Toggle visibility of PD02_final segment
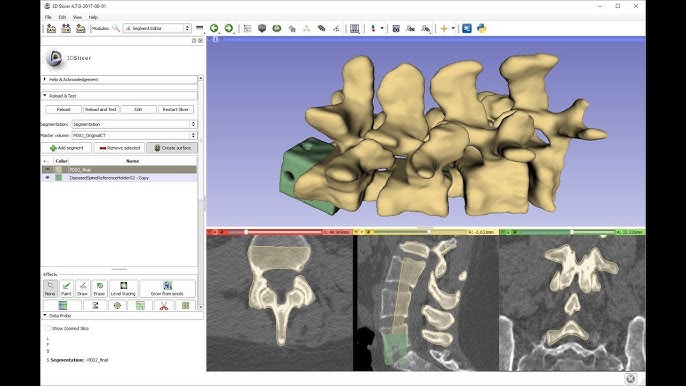The height and width of the screenshot is (386, 686). 47,169
